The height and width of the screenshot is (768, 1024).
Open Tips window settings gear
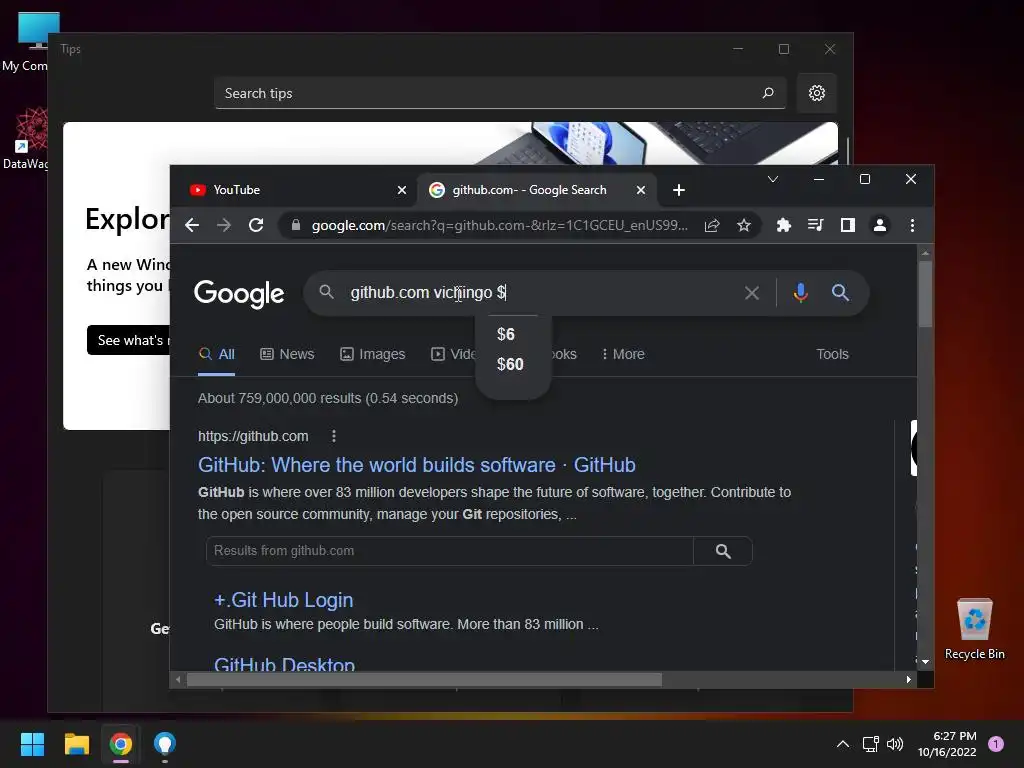pyautogui.click(x=816, y=93)
